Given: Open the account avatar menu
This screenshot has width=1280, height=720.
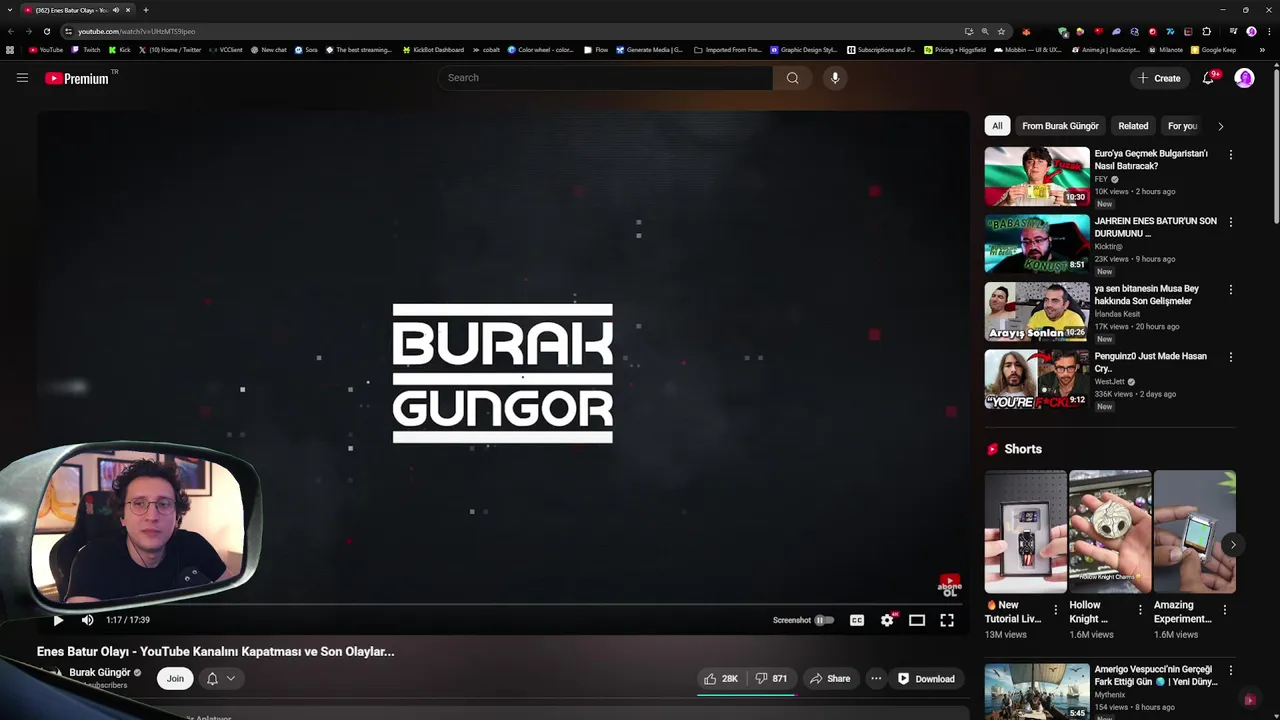Looking at the screenshot, I should click(1244, 78).
